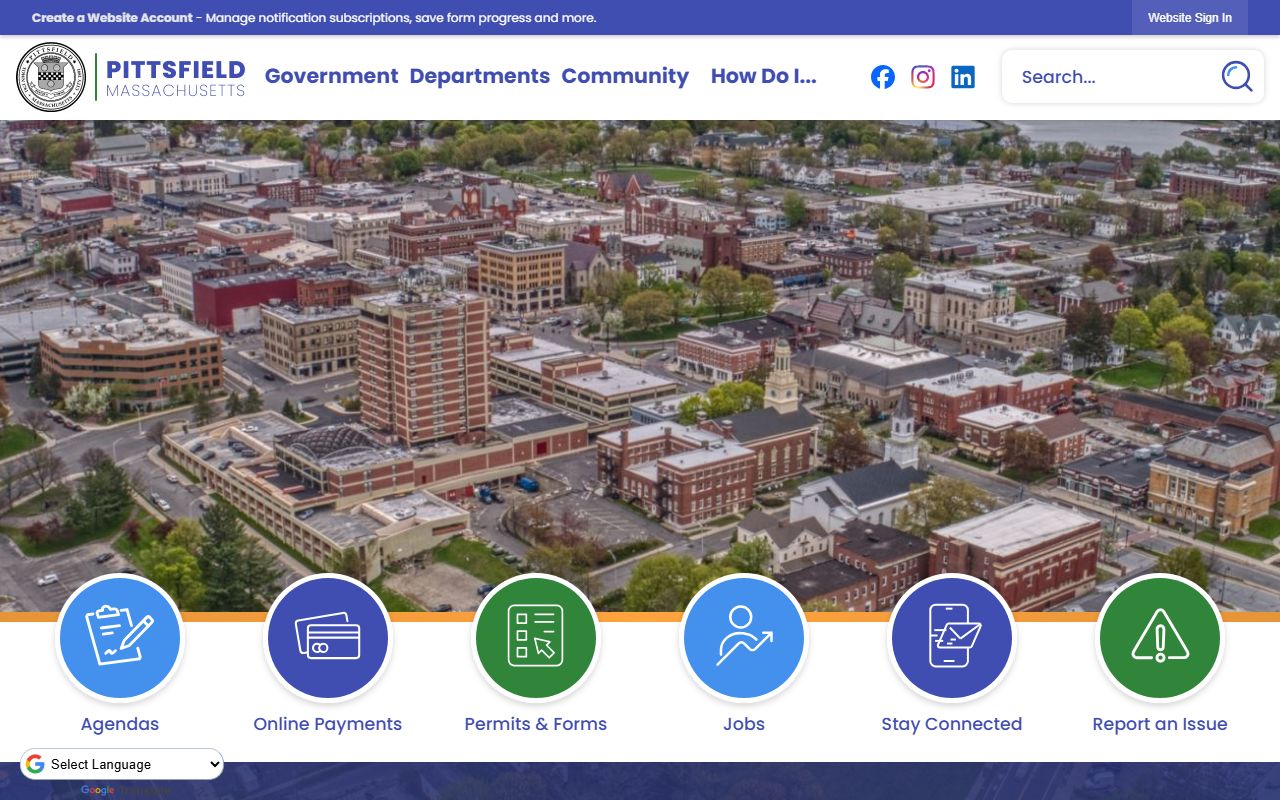
Task: Open the Stay Connected text link
Action: pos(952,724)
